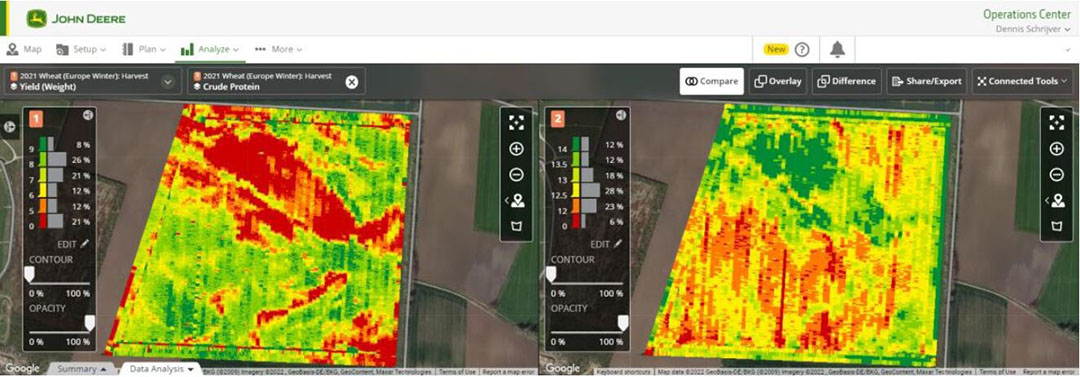This screenshot has width=1080, height=377.
Task: Click the Share/Export button
Action: coord(926,81)
